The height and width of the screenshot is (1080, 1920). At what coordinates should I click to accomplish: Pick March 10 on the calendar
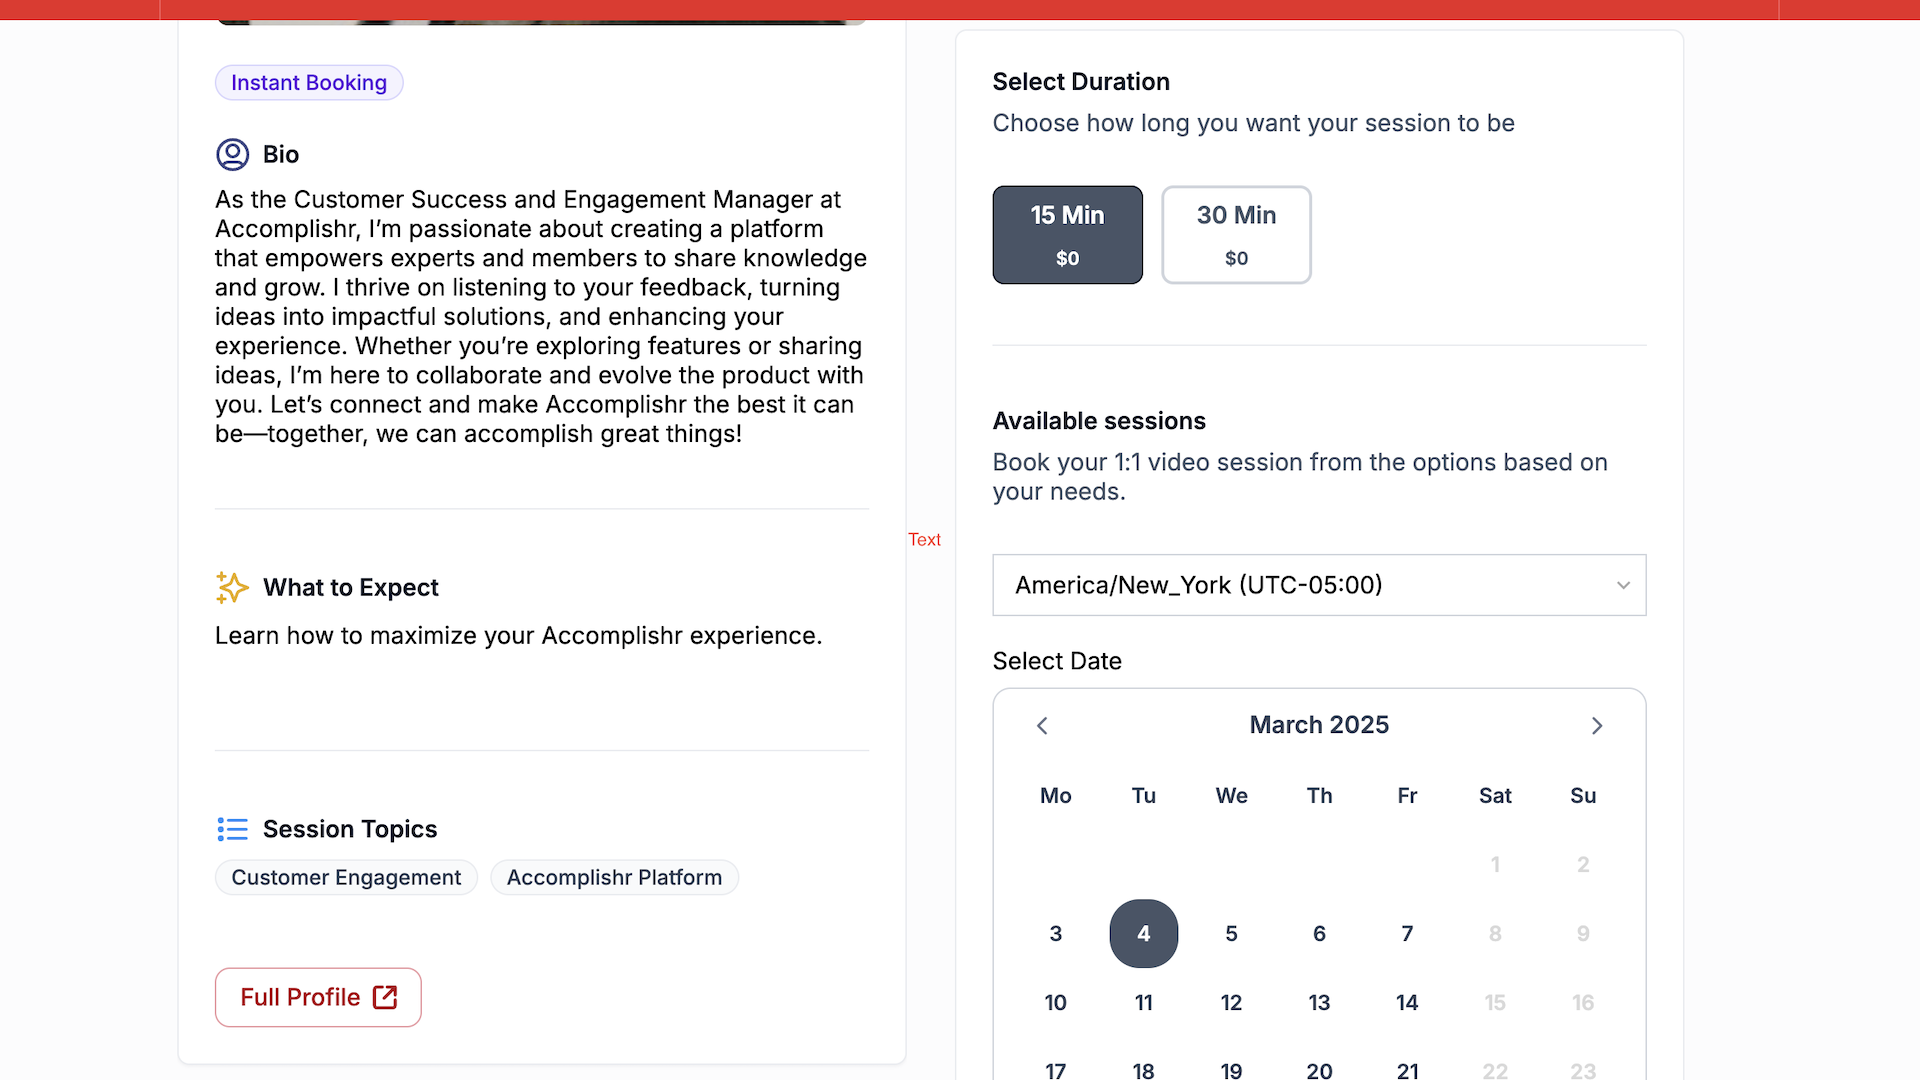coord(1055,1002)
